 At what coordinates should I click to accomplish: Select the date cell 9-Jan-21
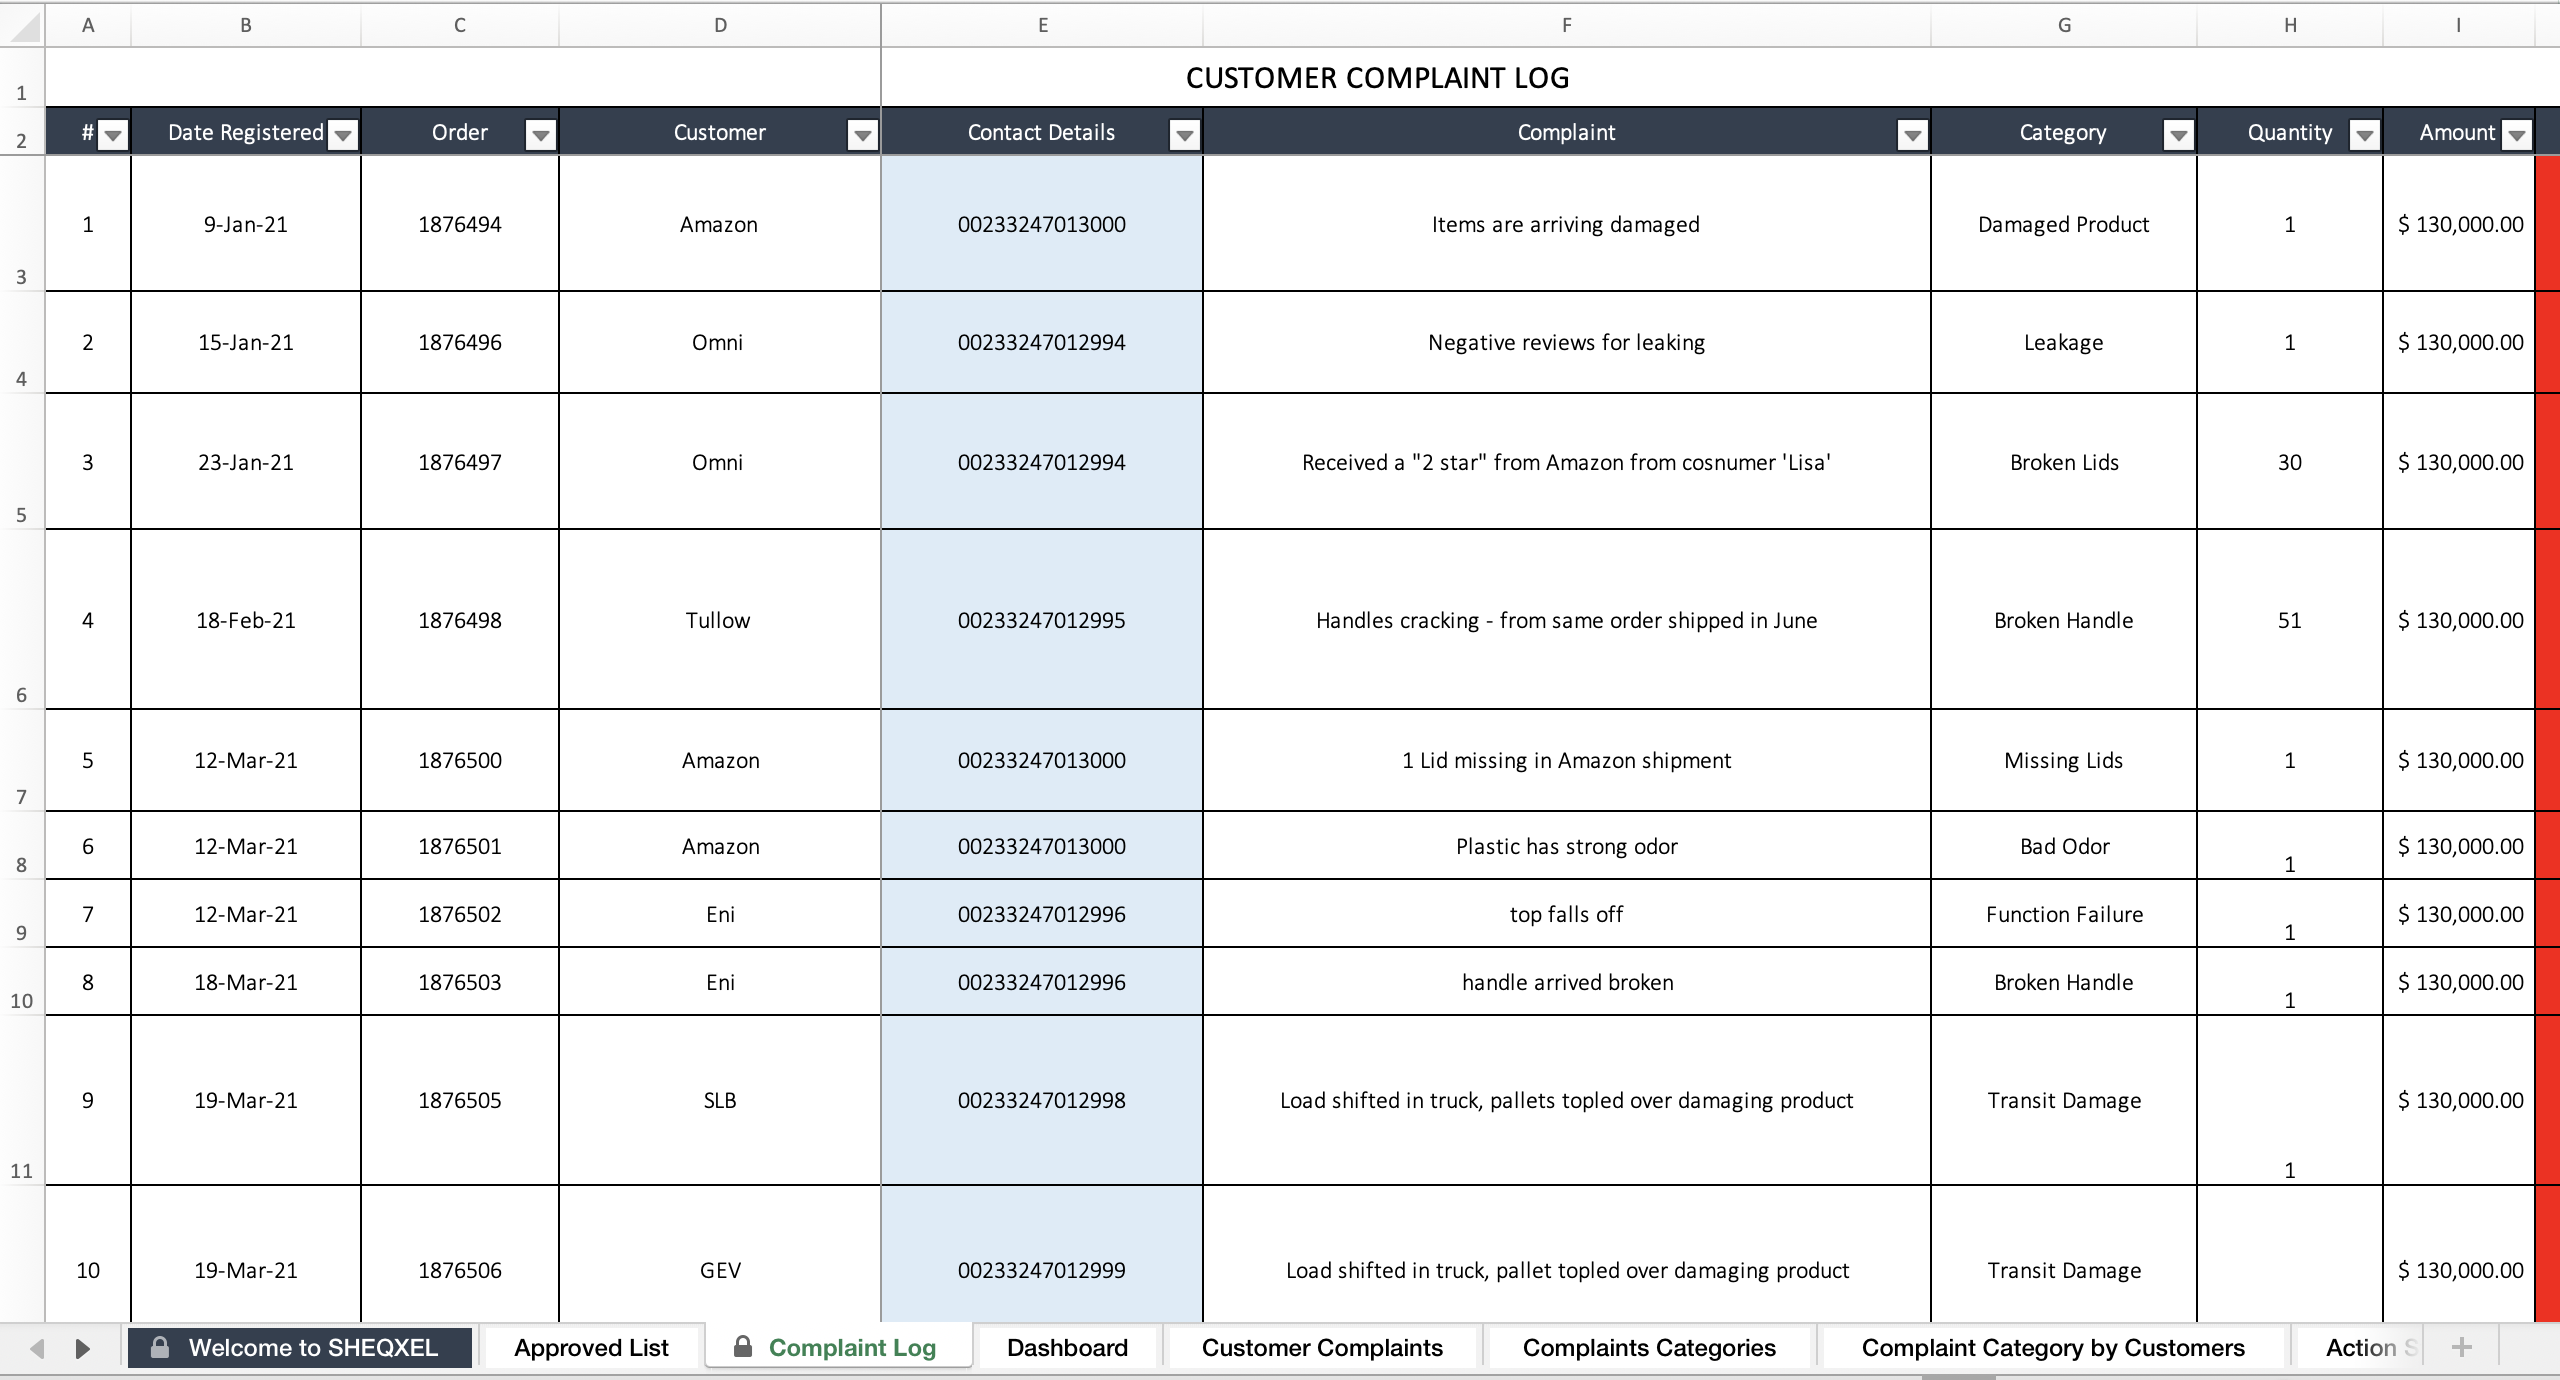point(245,224)
